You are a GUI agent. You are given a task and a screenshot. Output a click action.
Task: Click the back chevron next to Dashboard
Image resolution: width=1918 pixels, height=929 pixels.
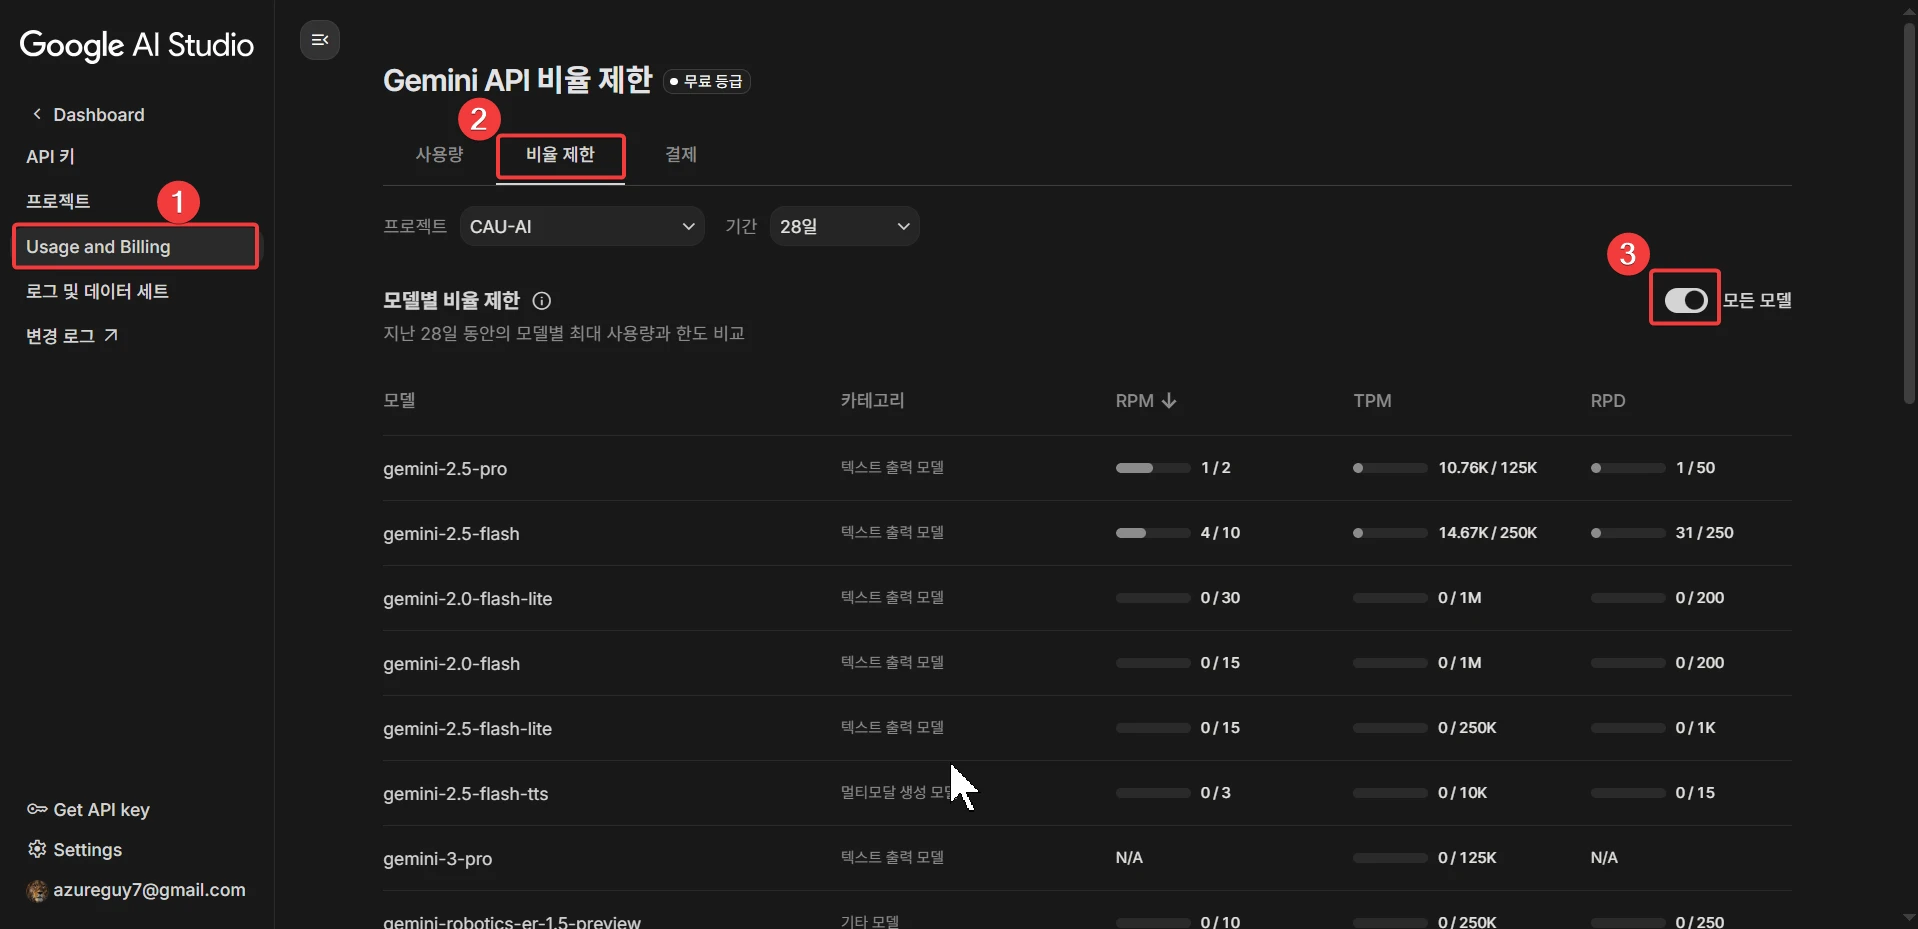click(x=37, y=114)
